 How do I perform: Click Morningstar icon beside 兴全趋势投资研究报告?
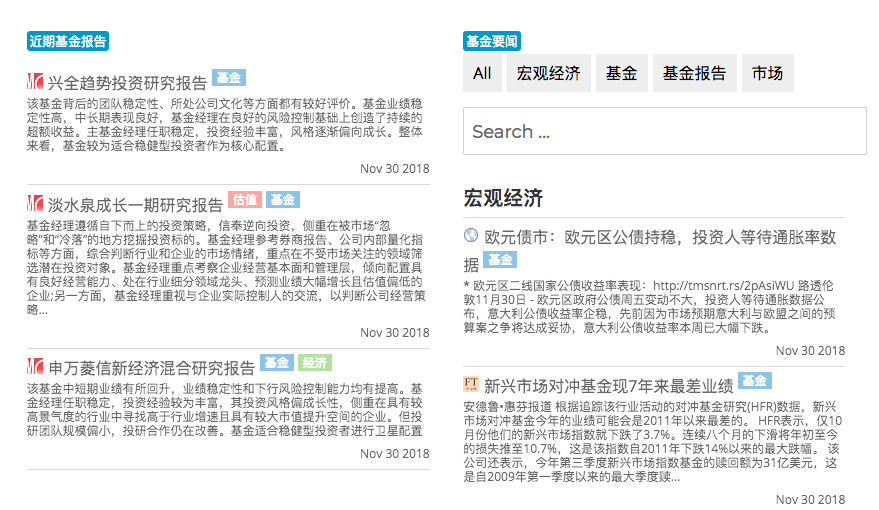[35, 82]
